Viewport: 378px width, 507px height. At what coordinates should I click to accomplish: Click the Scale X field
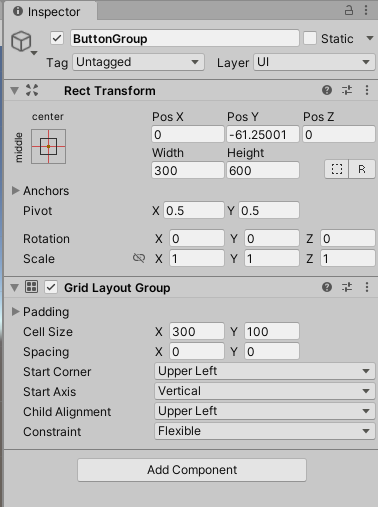[197, 258]
